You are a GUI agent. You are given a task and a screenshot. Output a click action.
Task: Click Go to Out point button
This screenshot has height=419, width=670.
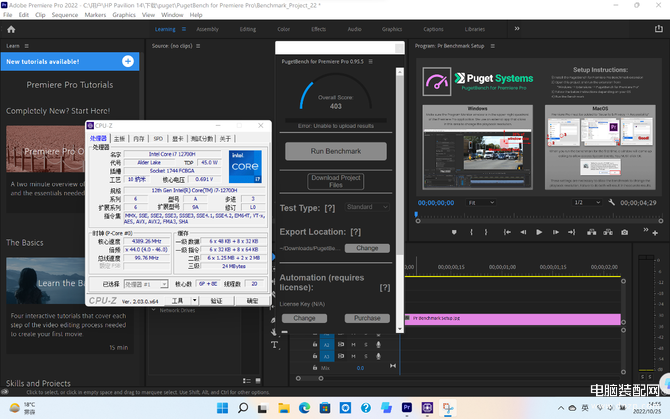tap(572, 232)
